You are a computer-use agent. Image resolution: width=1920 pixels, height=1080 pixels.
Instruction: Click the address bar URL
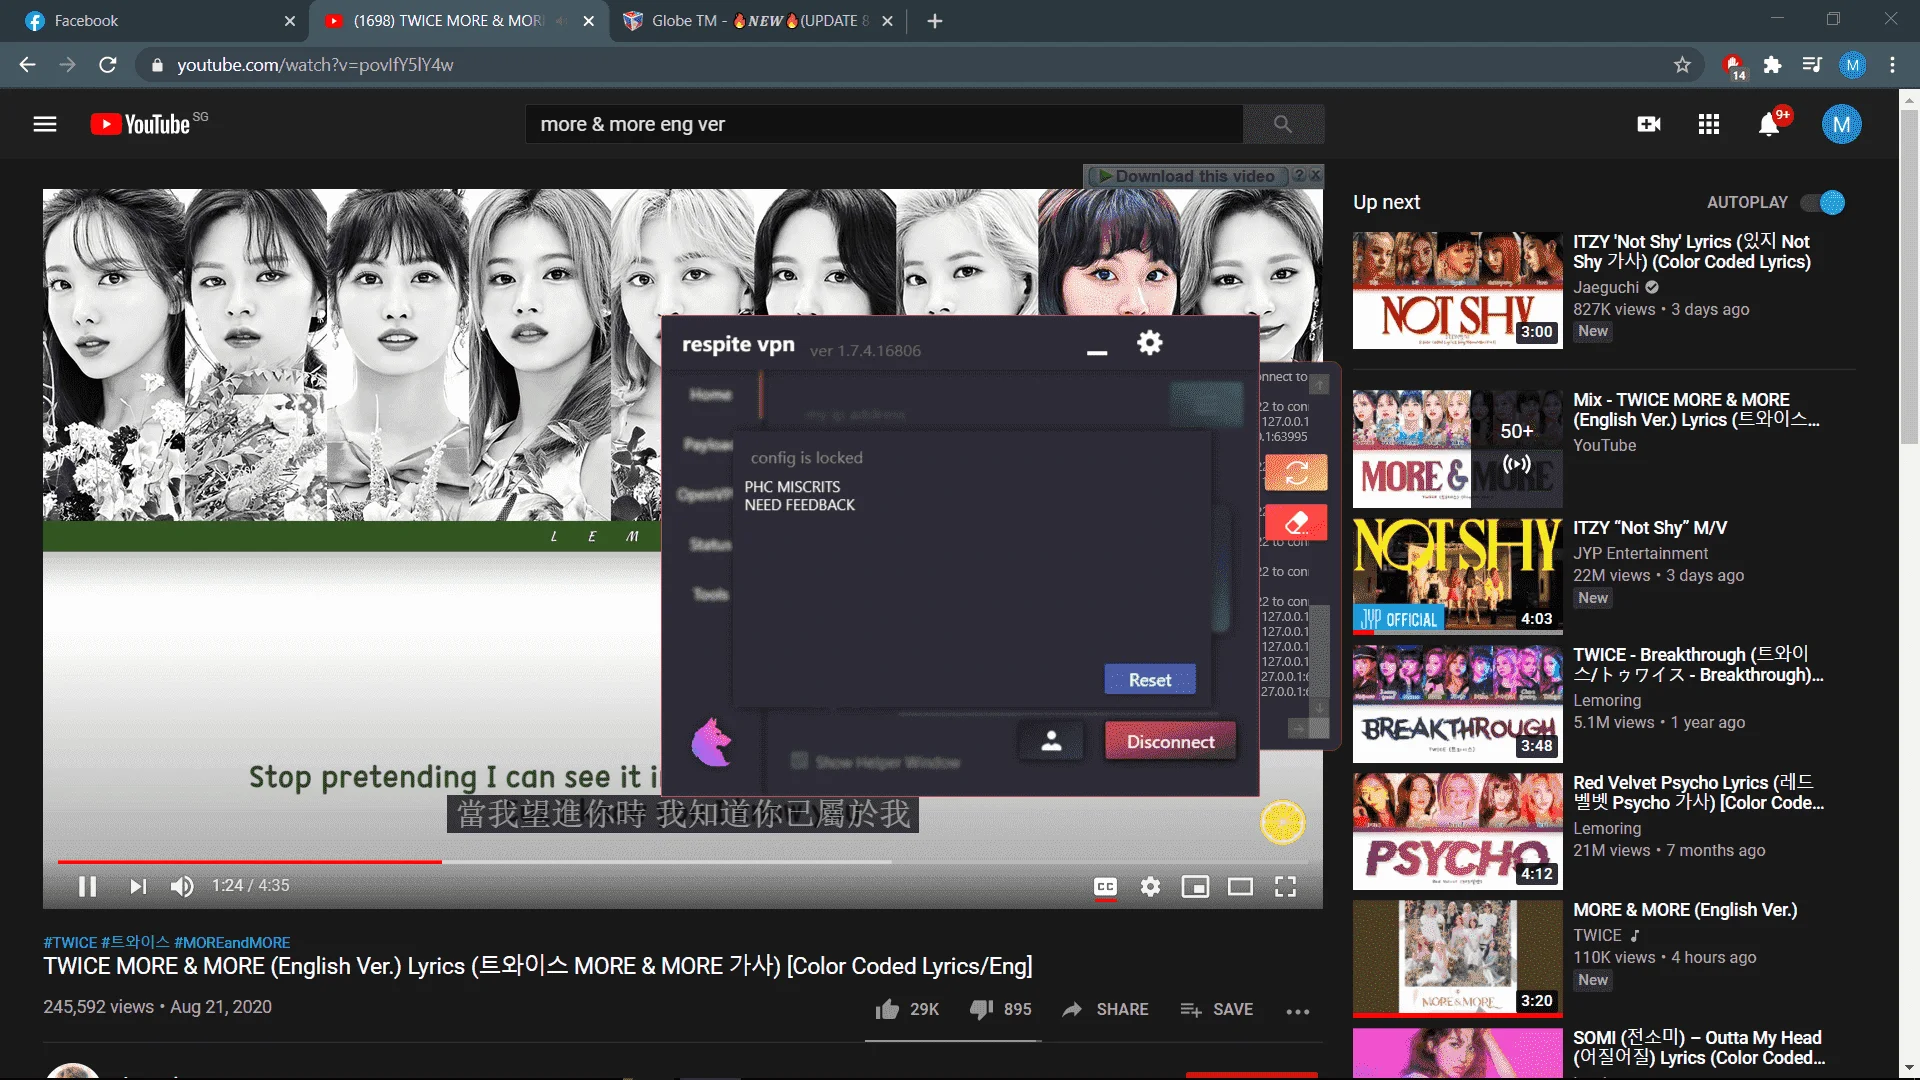pos(315,65)
